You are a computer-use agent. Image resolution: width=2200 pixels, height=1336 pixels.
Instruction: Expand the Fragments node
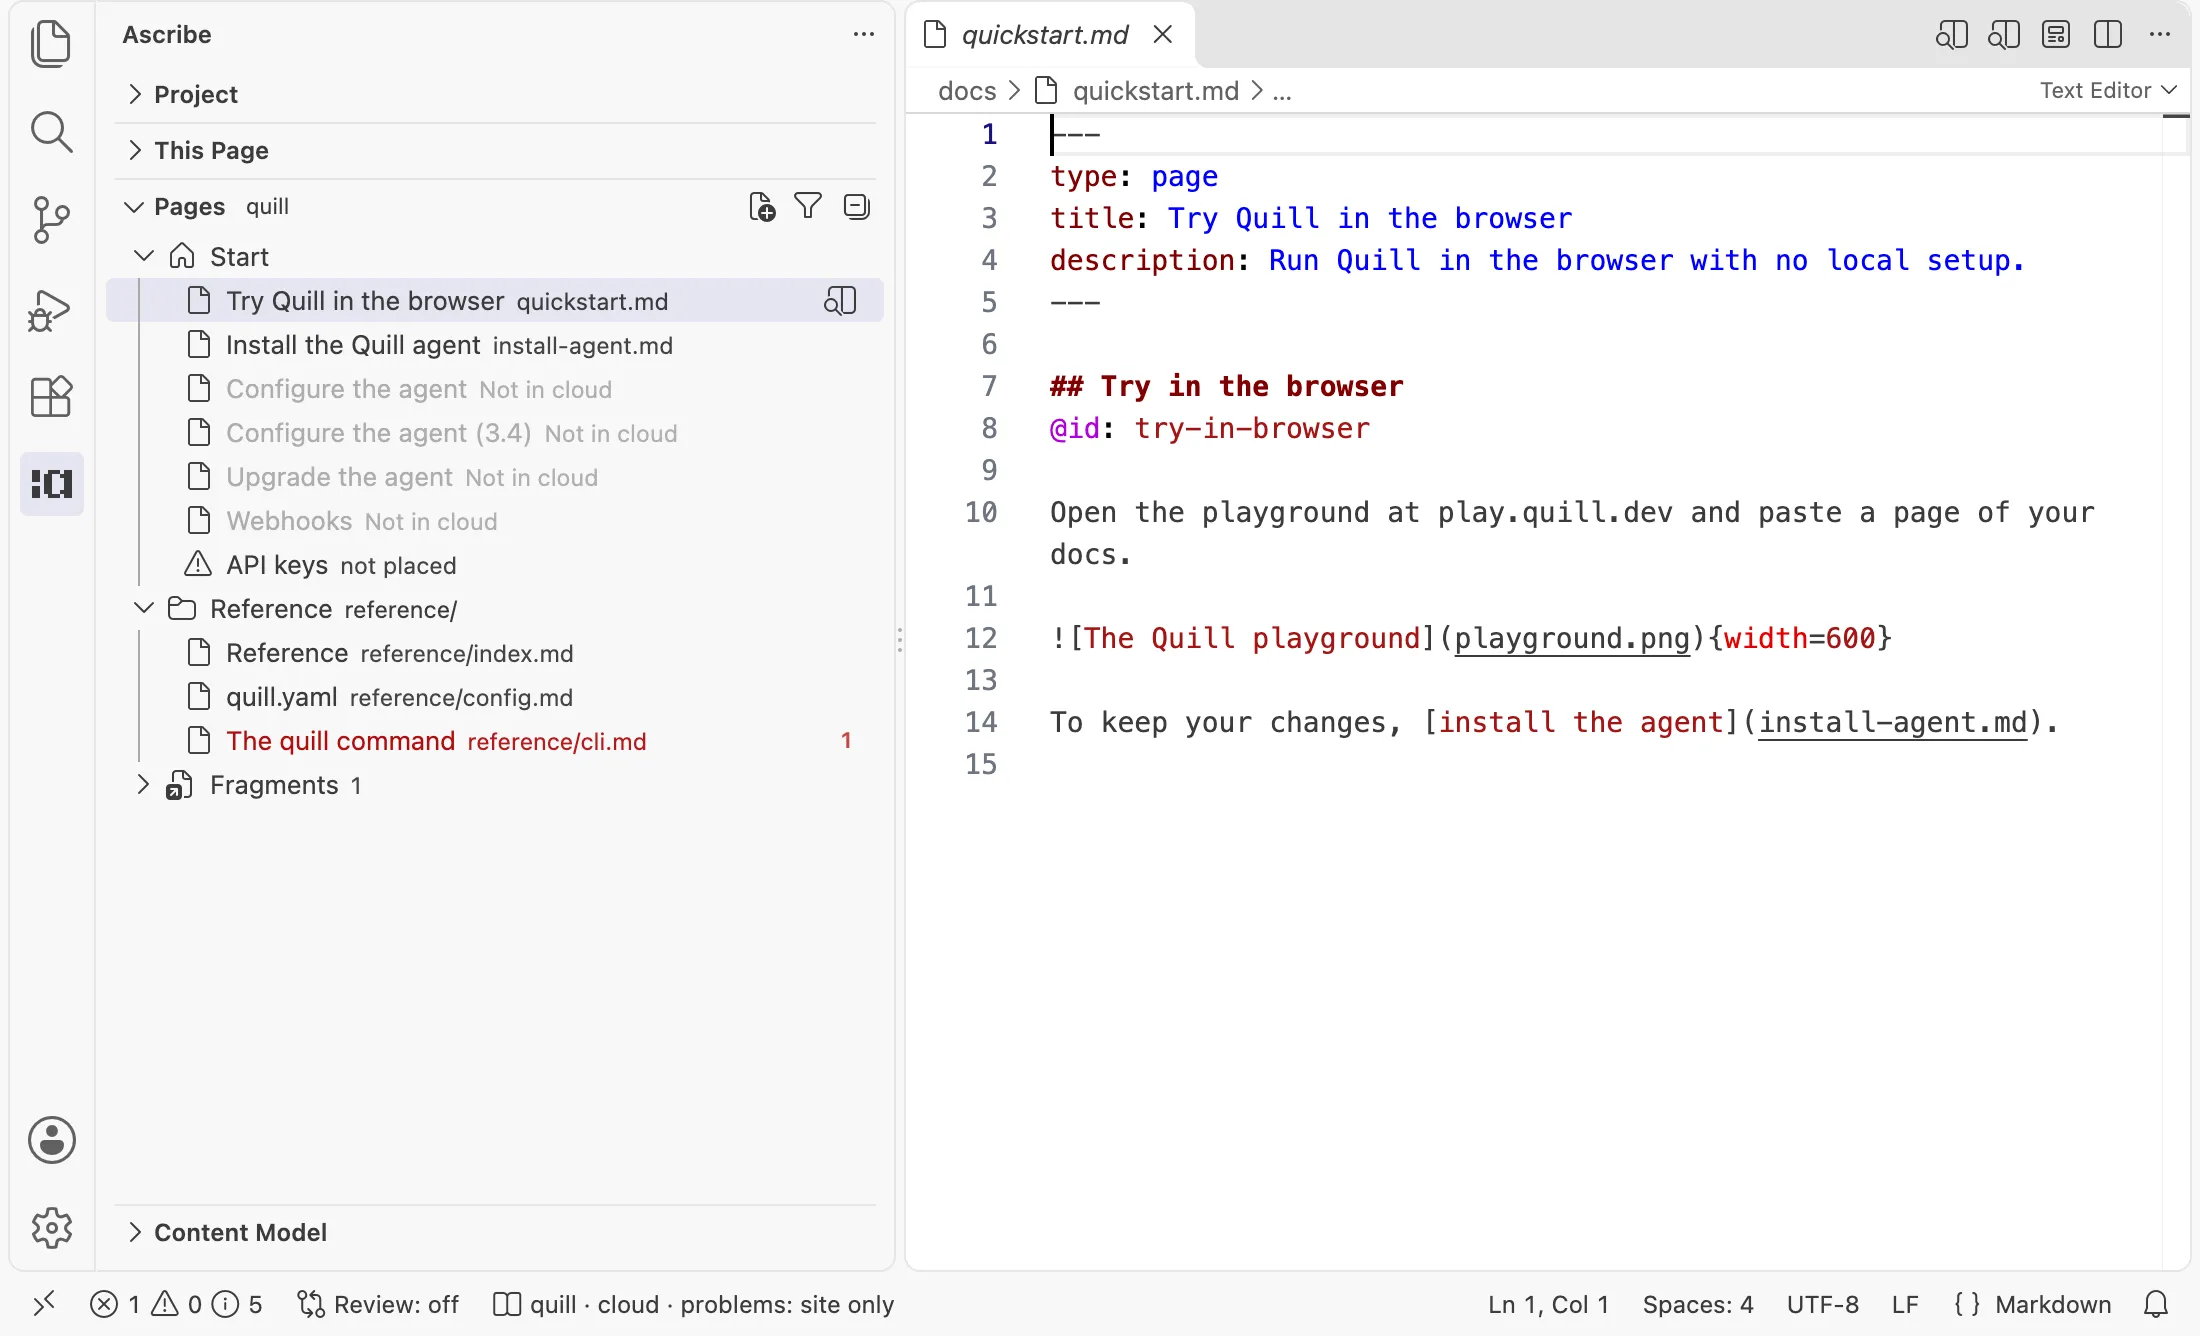(x=143, y=785)
